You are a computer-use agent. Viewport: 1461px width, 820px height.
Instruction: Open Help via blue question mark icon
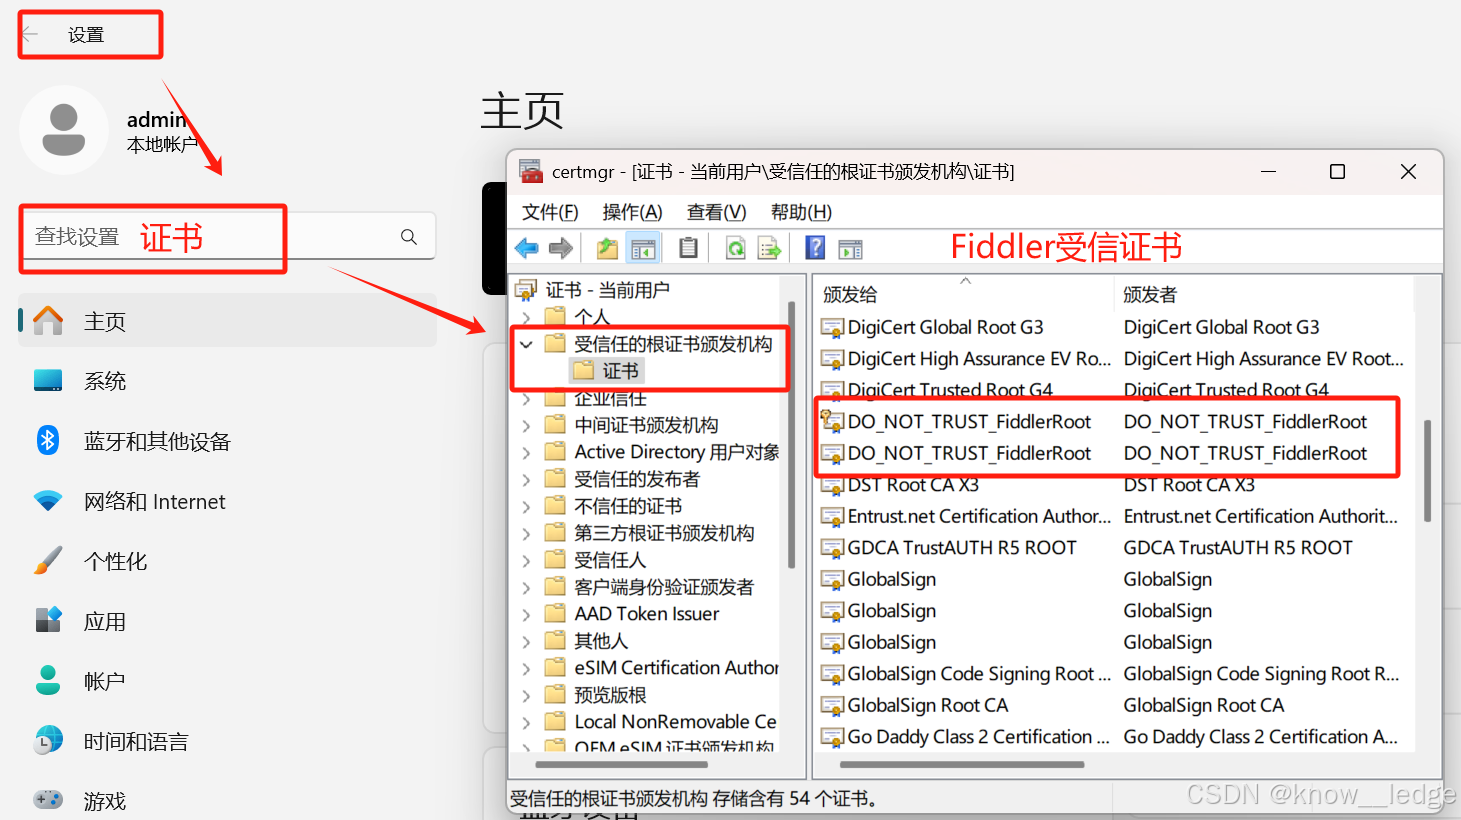pyautogui.click(x=816, y=247)
